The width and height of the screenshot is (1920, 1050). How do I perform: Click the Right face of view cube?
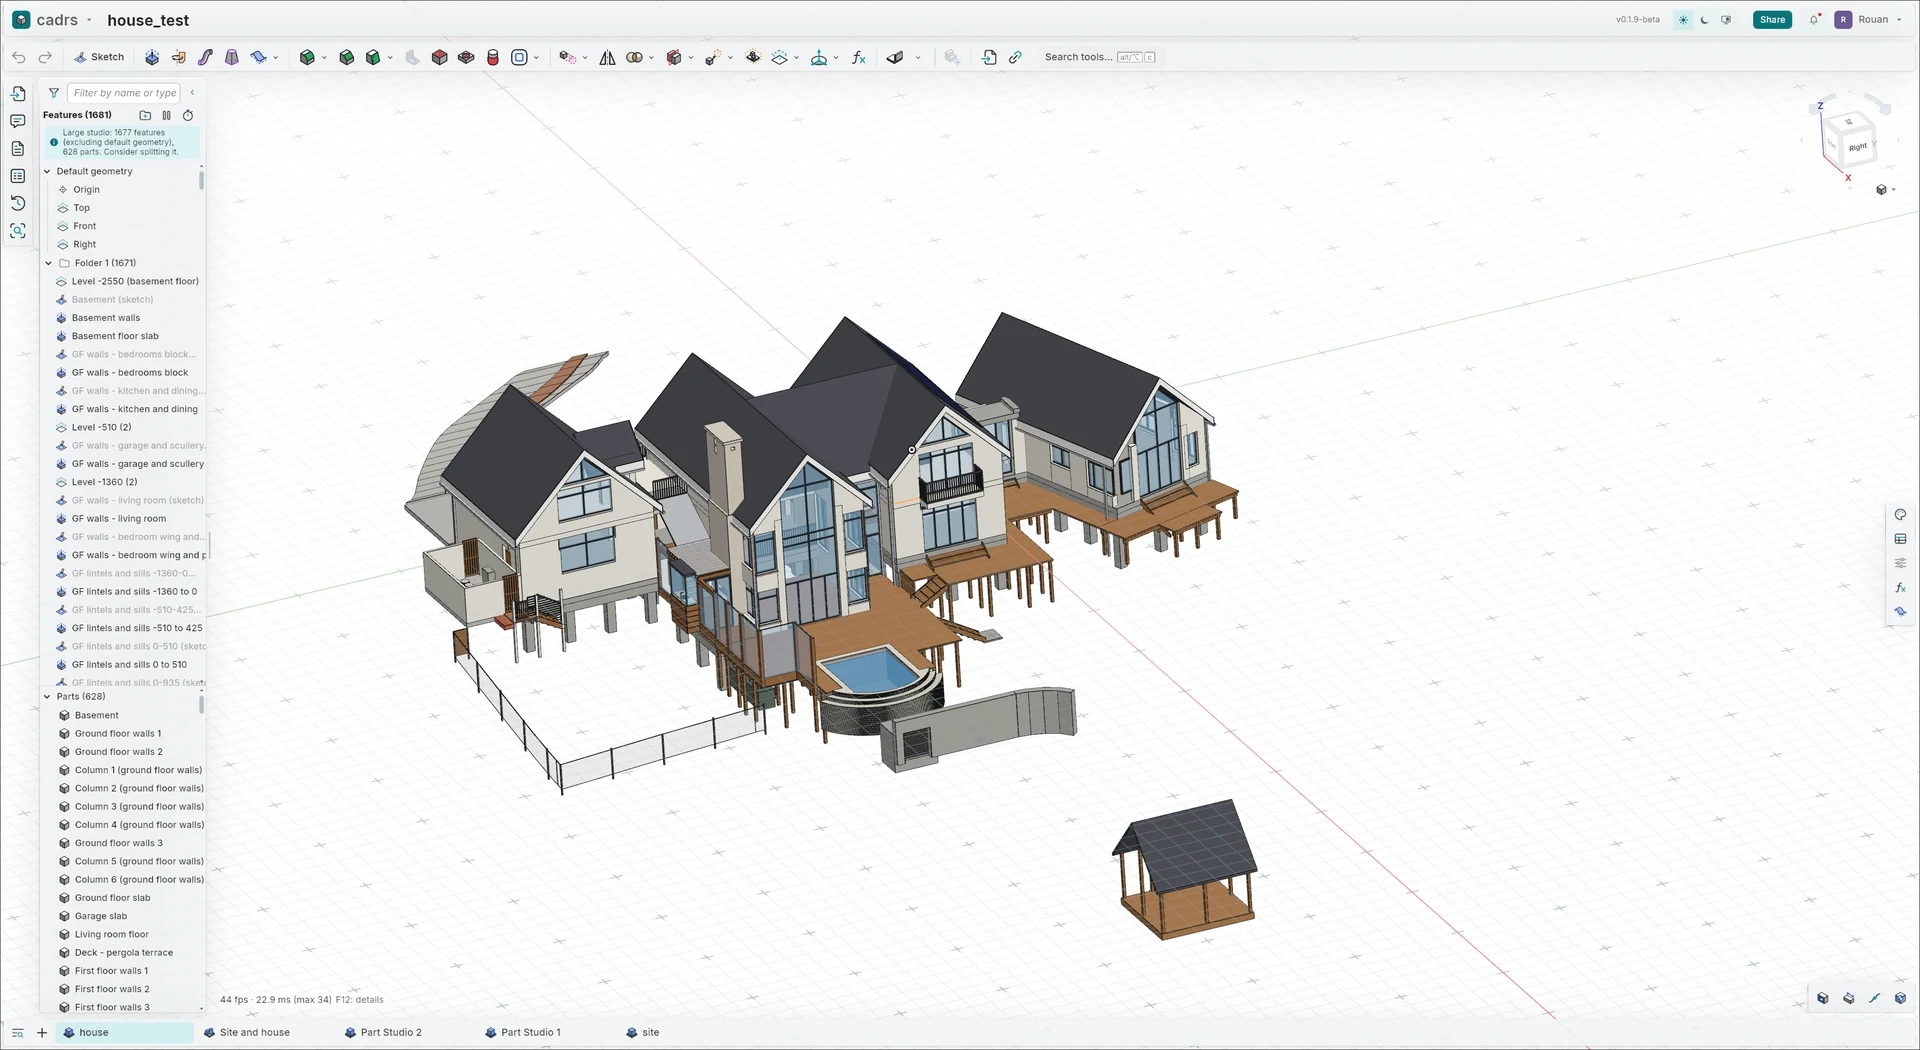[x=1857, y=147]
